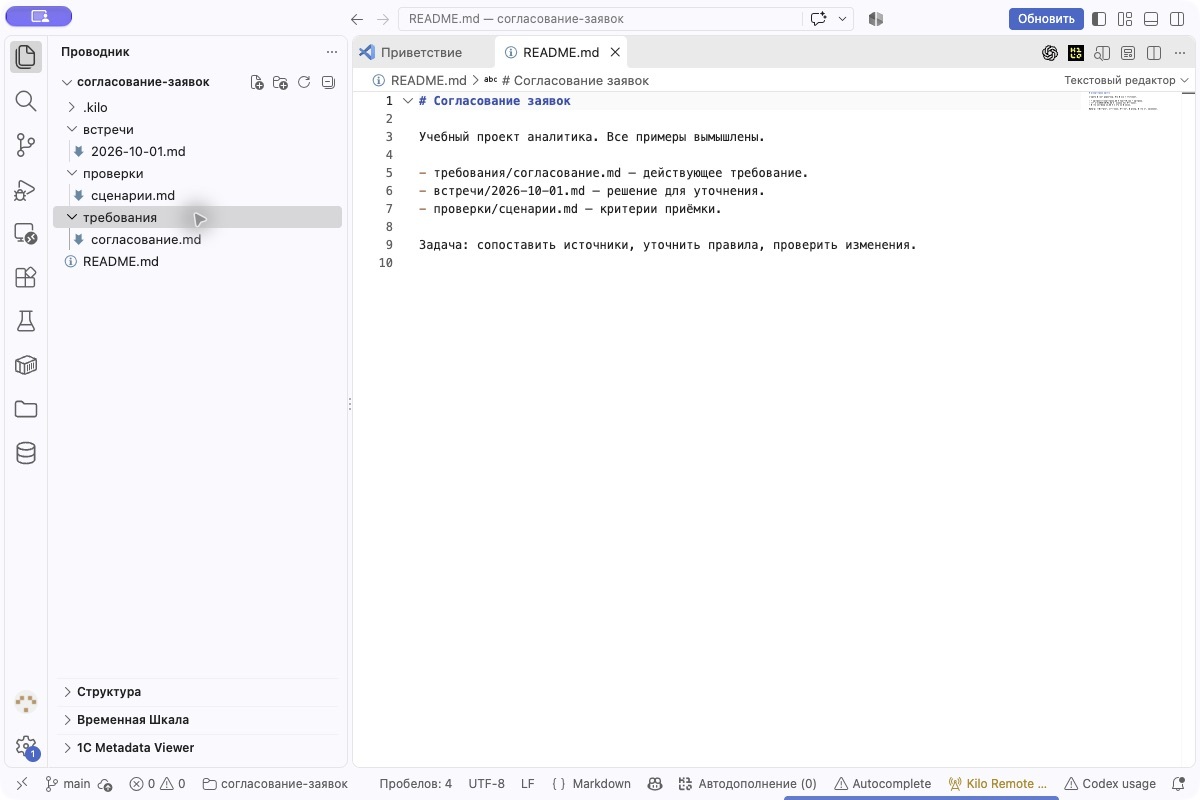Select the README.md editor tab
Image resolution: width=1200 pixels, height=800 pixels.
(561, 52)
